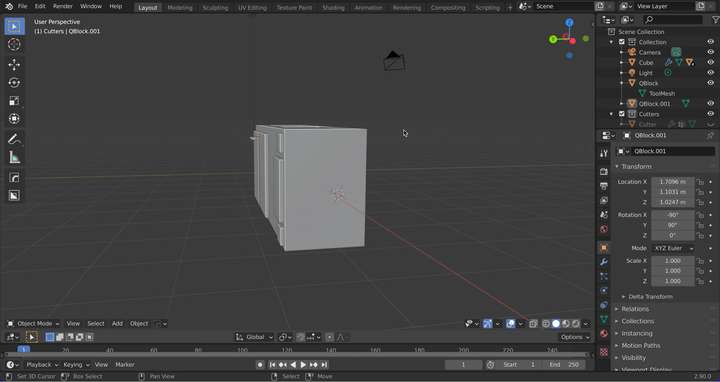
Task: Open the Options dropdown in the viewport header
Action: click(x=574, y=337)
